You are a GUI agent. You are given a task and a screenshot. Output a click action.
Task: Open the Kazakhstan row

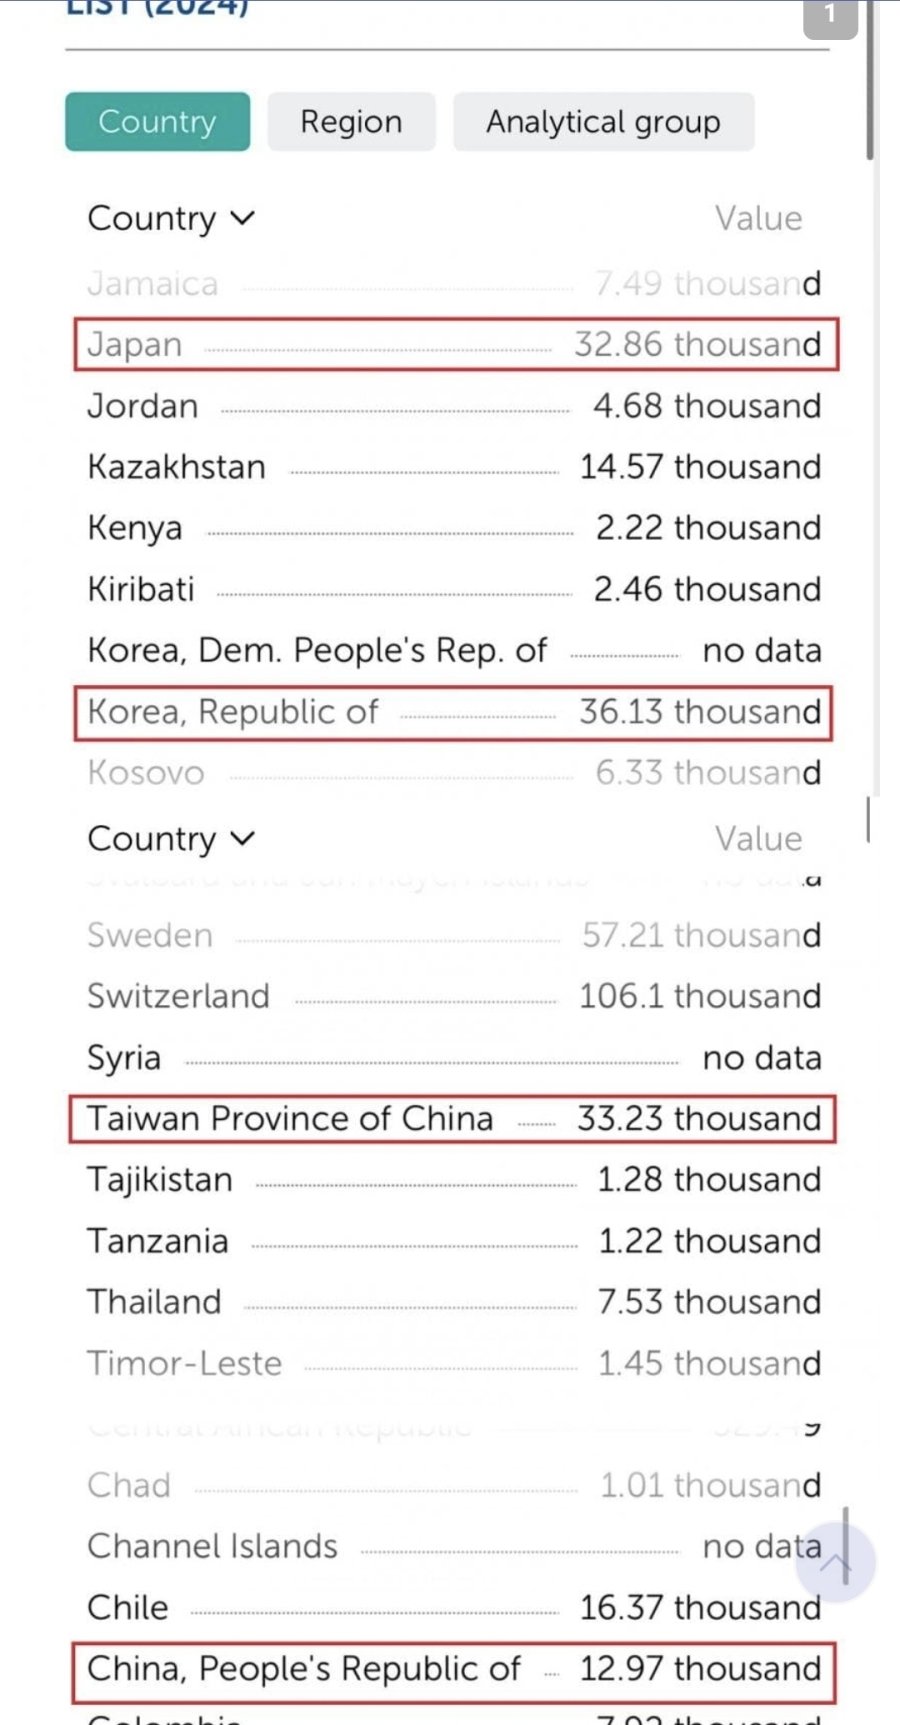pyautogui.click(x=454, y=466)
